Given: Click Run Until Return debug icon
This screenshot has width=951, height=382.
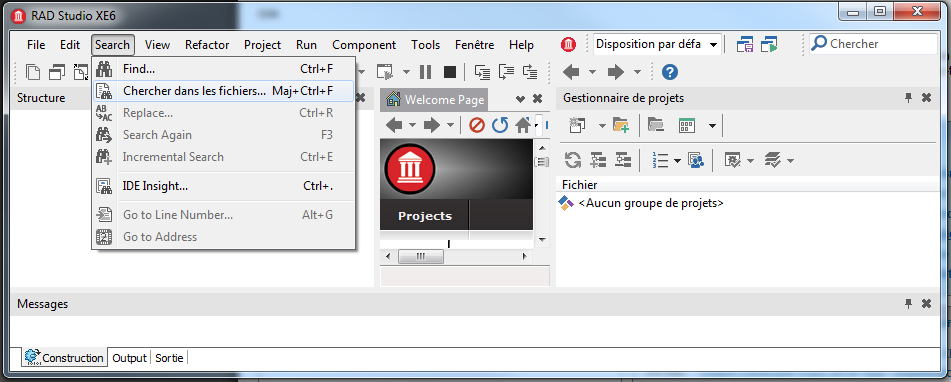Looking at the screenshot, I should pyautogui.click(x=530, y=73).
